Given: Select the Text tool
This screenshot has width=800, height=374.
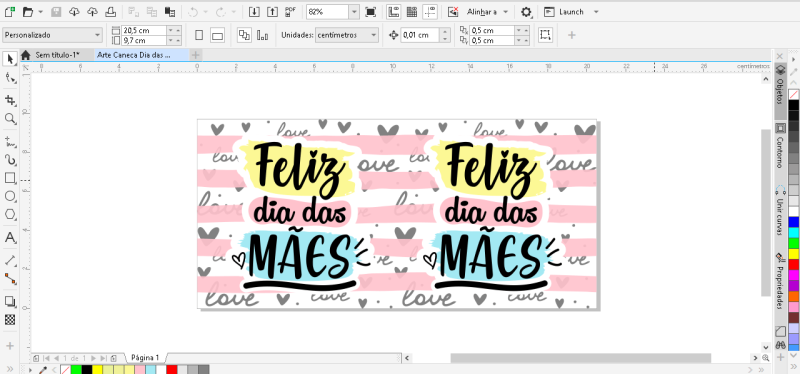Looking at the screenshot, I should [10, 238].
